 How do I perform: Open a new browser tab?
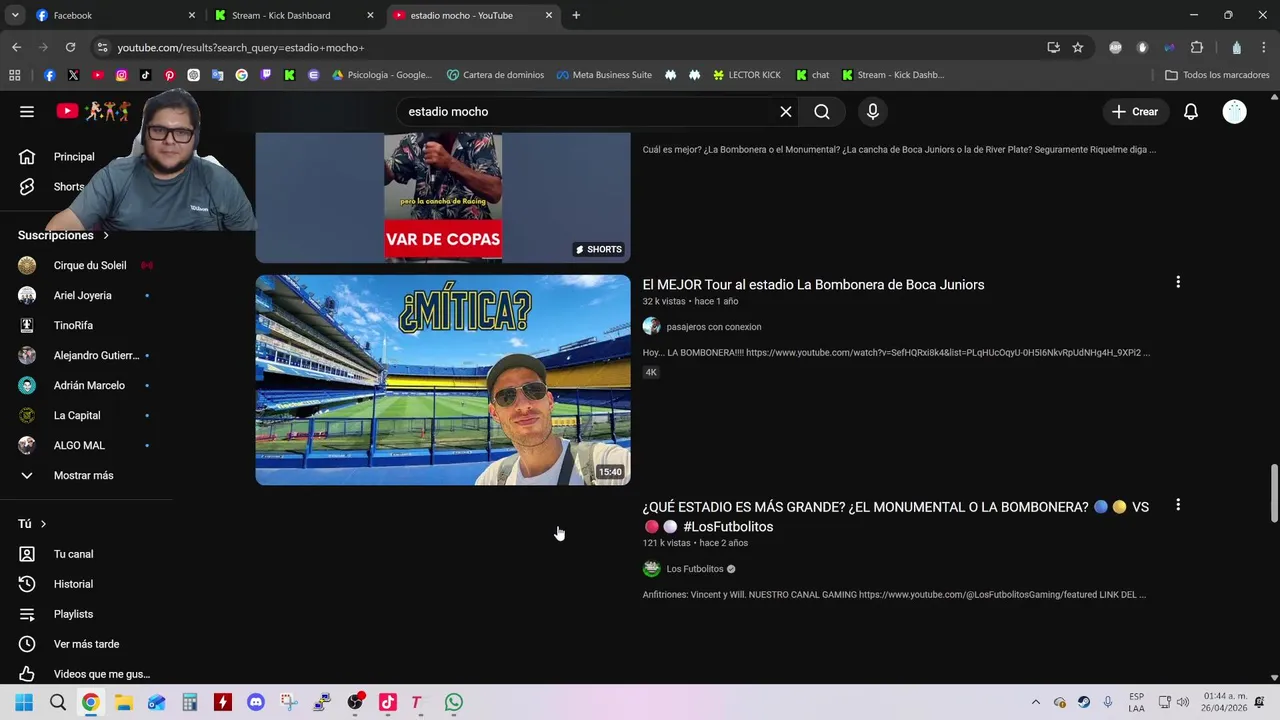576,15
